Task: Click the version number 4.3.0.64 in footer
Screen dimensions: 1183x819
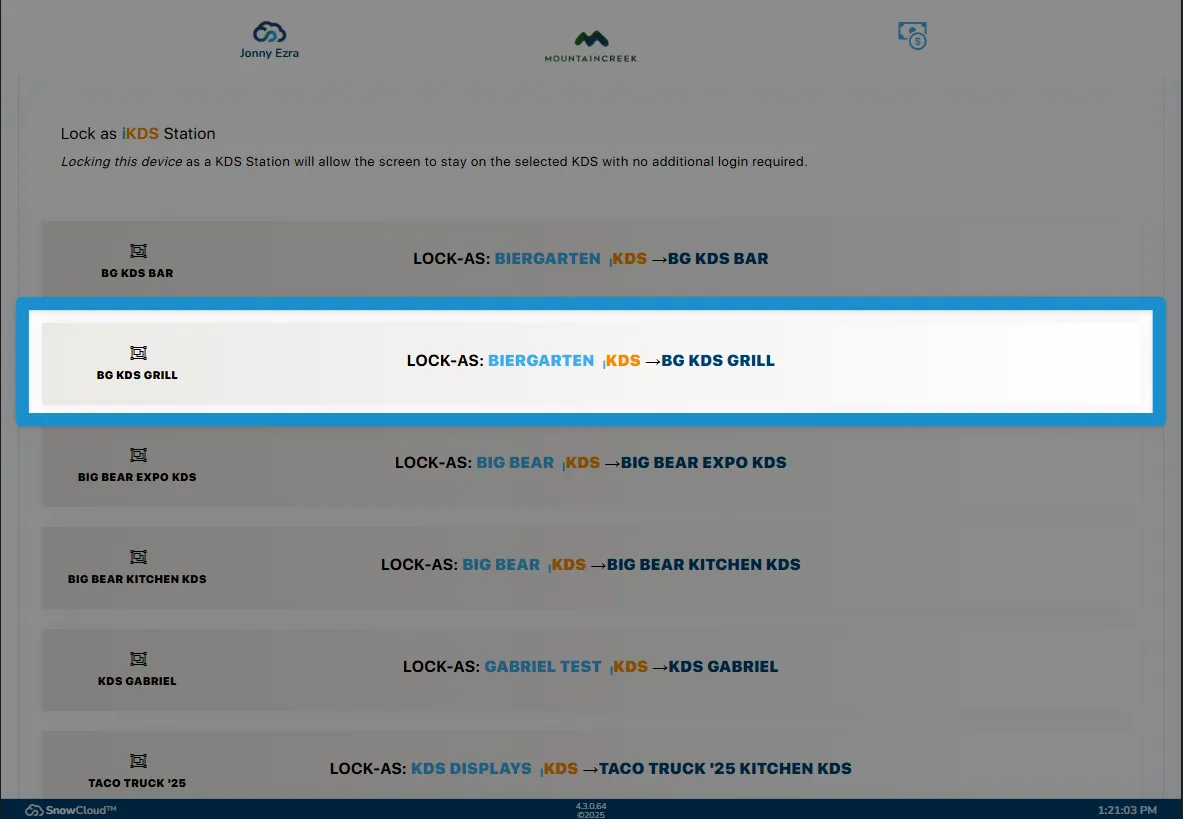Action: point(591,806)
